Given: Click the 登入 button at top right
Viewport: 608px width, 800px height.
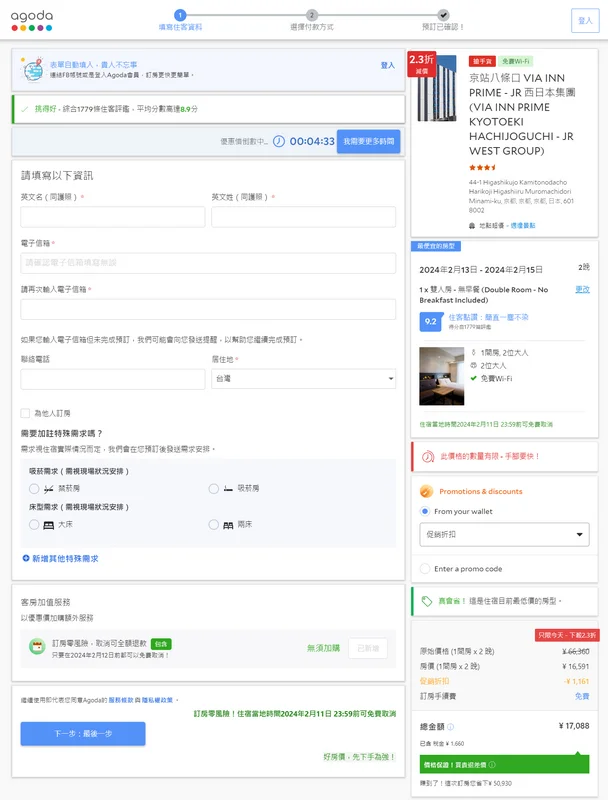Looking at the screenshot, I should click(585, 20).
